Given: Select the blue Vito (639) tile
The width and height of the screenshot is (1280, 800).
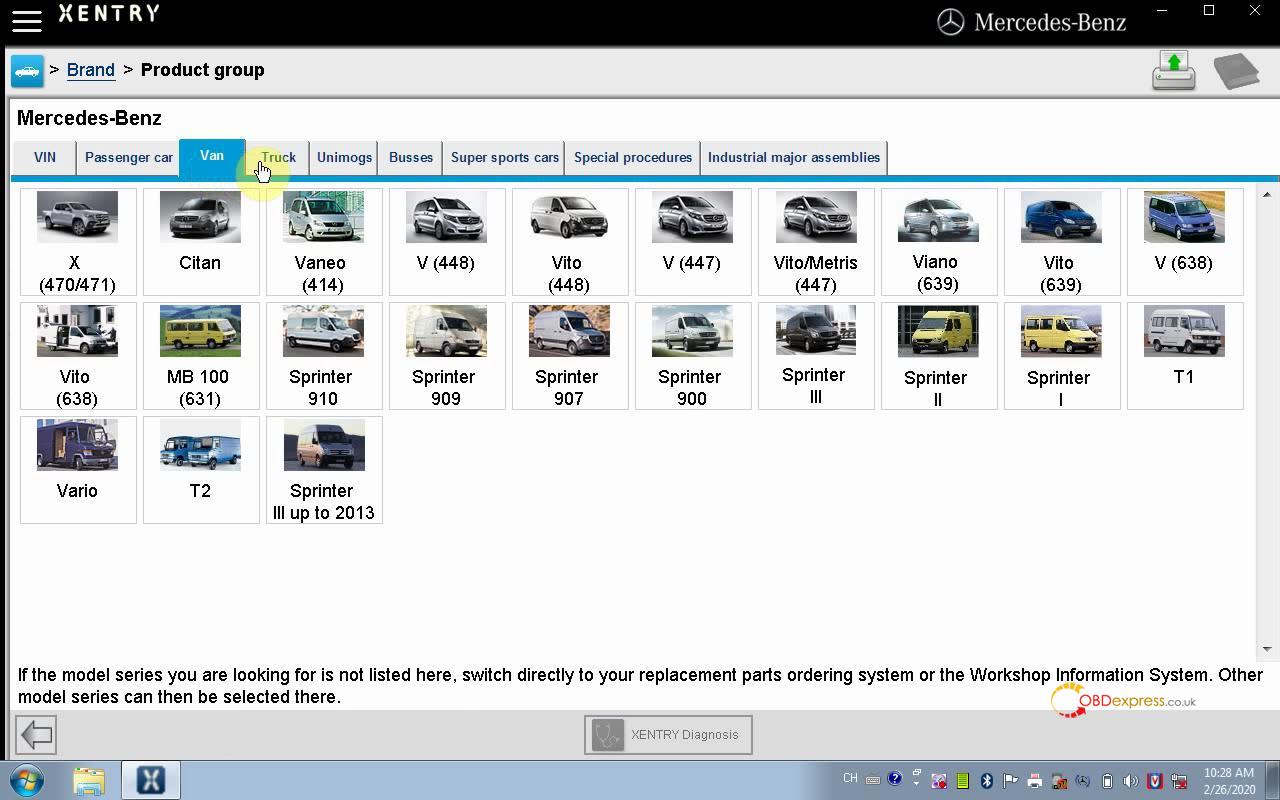Looking at the screenshot, I should coord(1062,242).
